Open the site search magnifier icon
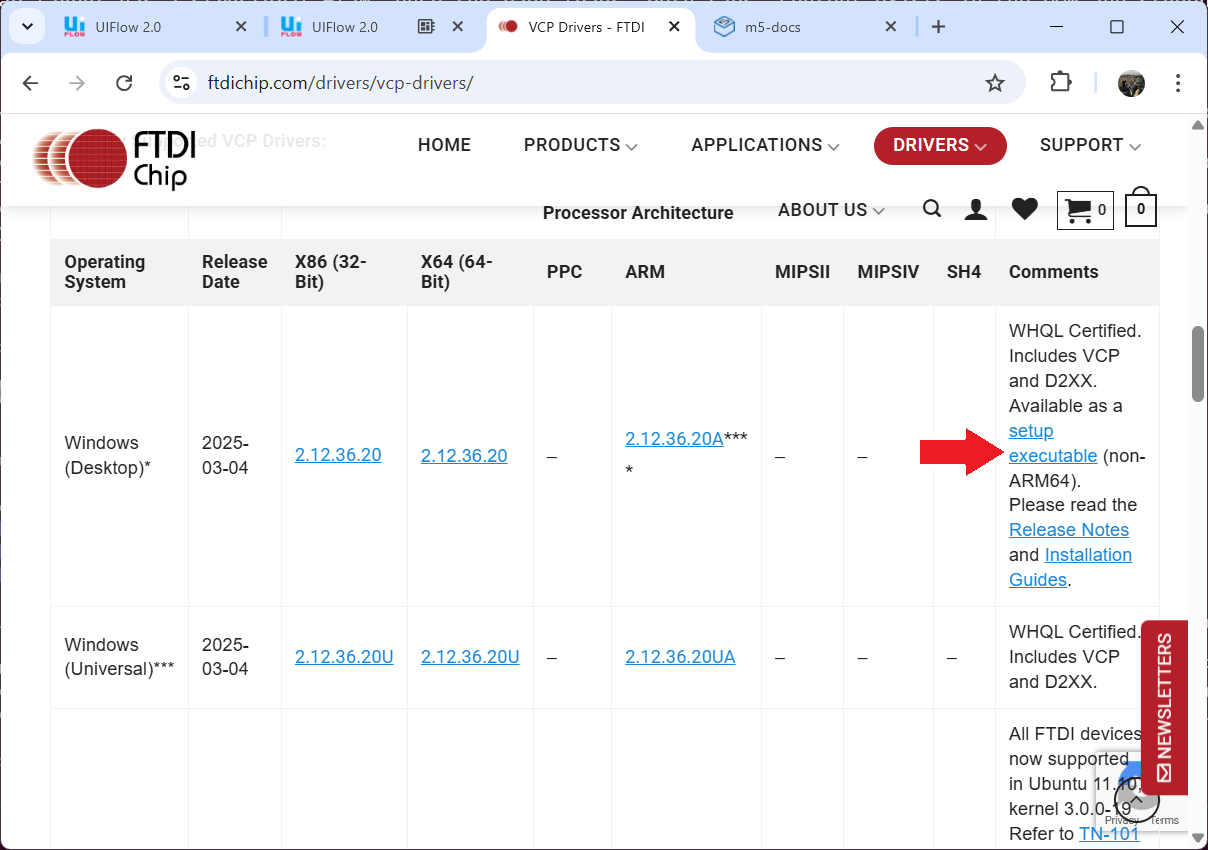The height and width of the screenshot is (850, 1208). coord(932,209)
